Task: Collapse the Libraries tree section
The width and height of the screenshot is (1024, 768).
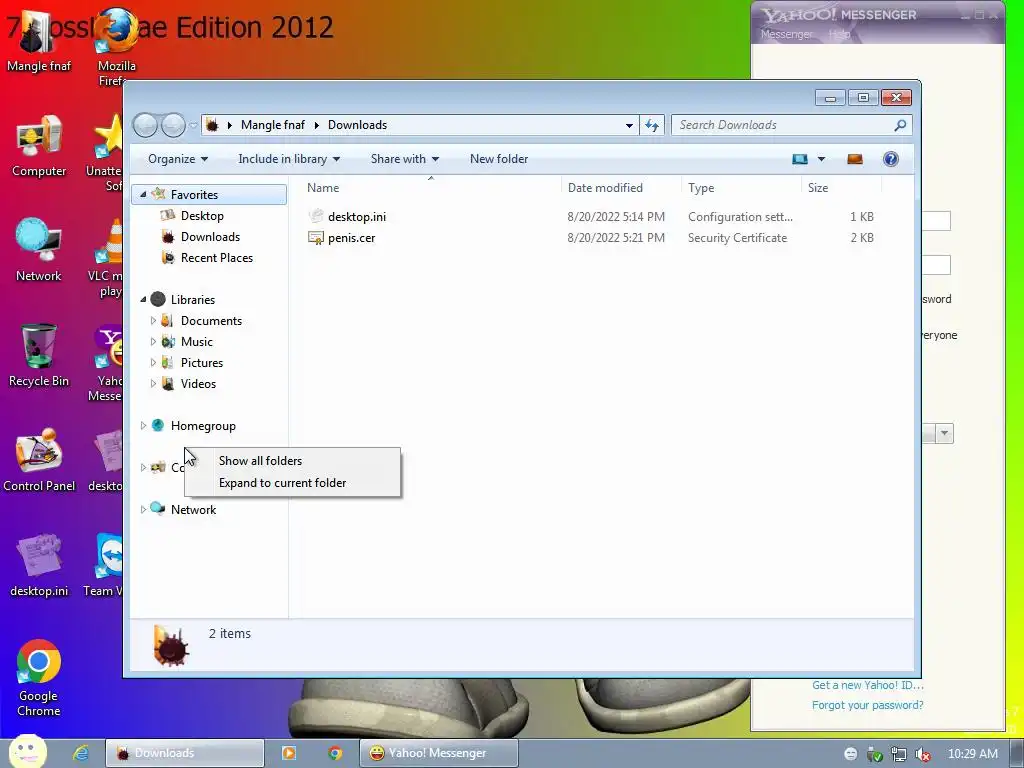Action: (143, 299)
